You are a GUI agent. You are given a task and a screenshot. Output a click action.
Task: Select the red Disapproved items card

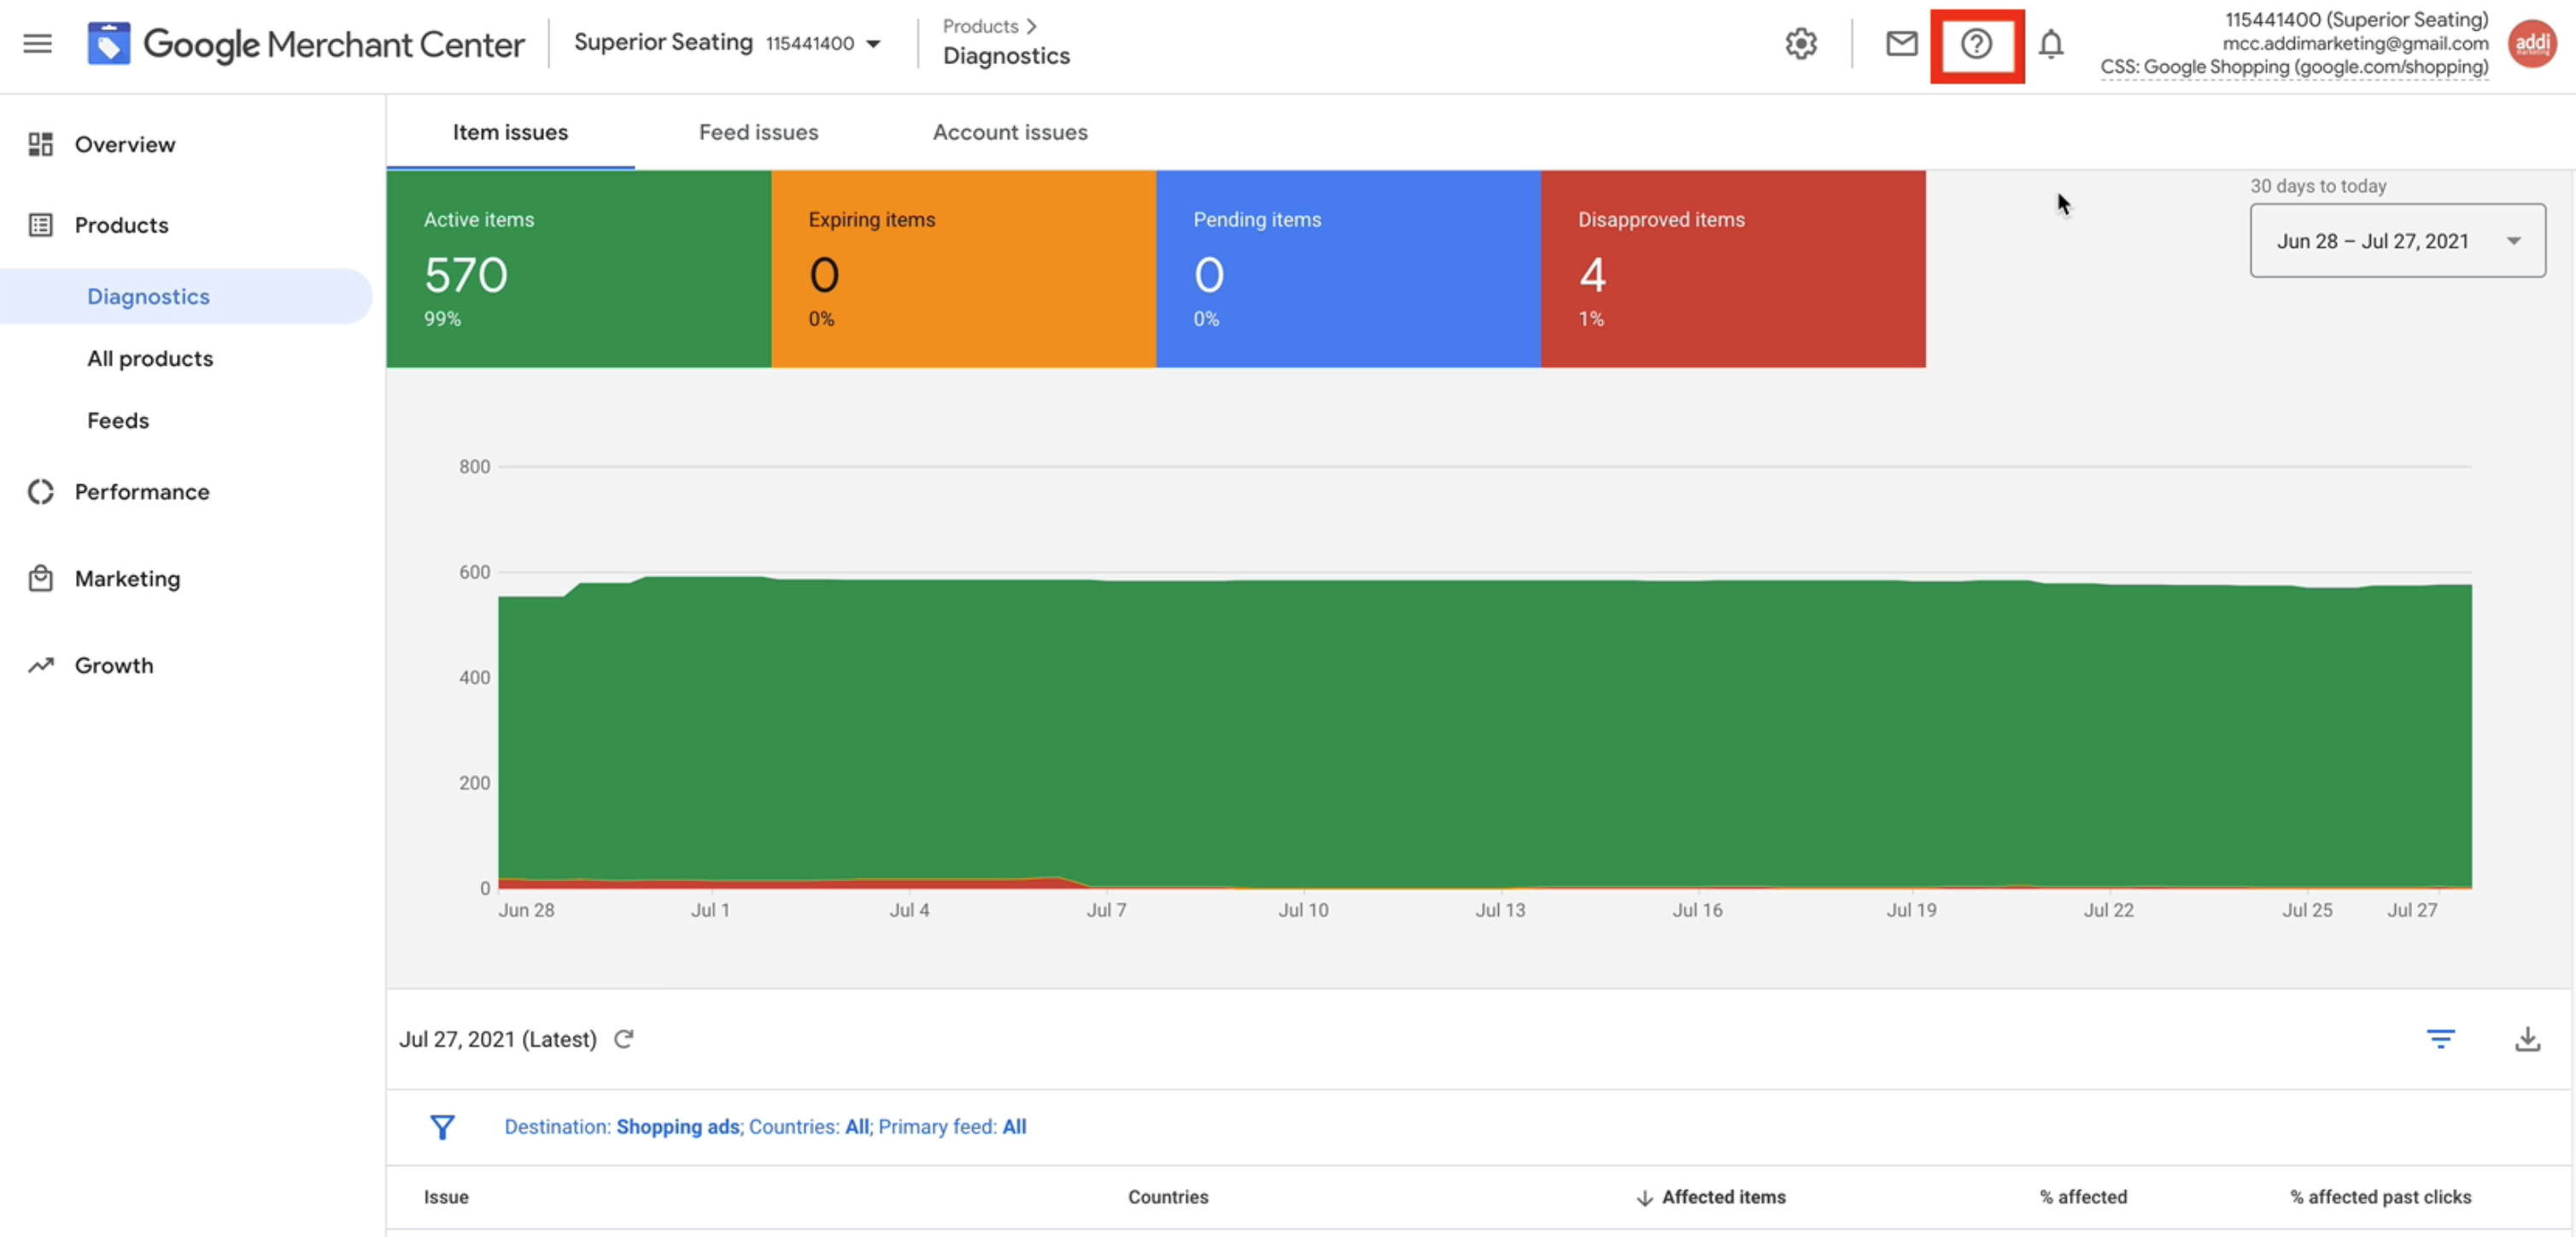pyautogui.click(x=1733, y=269)
